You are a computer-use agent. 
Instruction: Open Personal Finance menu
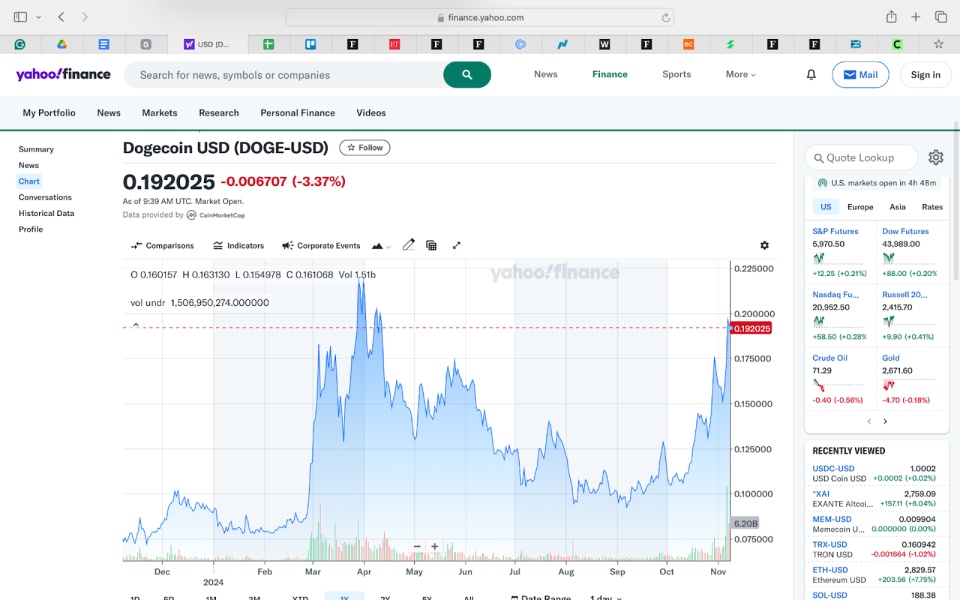pos(298,113)
